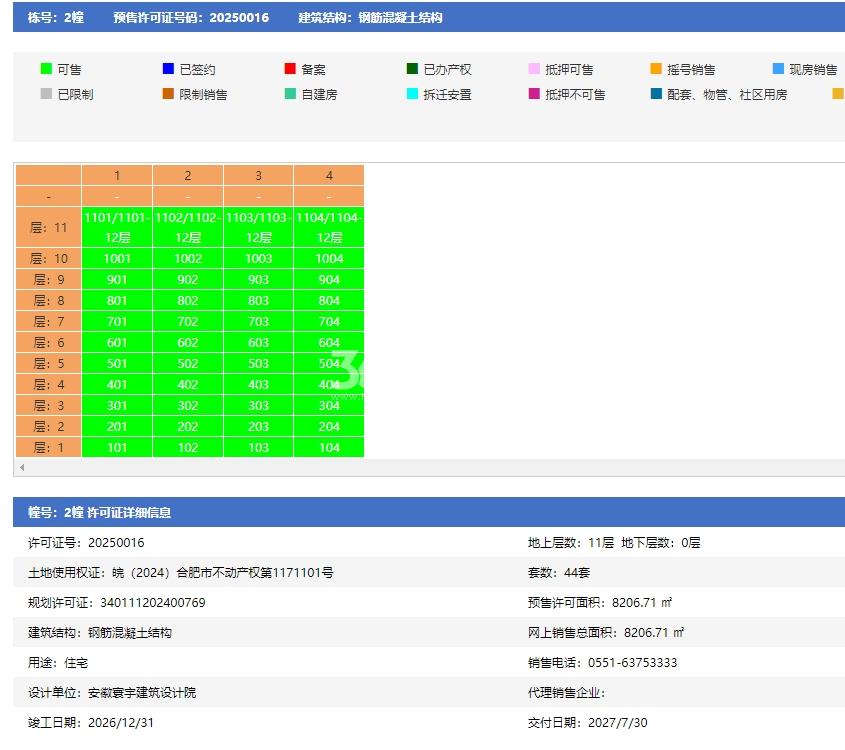Select ground floor unit 102

pos(188,447)
